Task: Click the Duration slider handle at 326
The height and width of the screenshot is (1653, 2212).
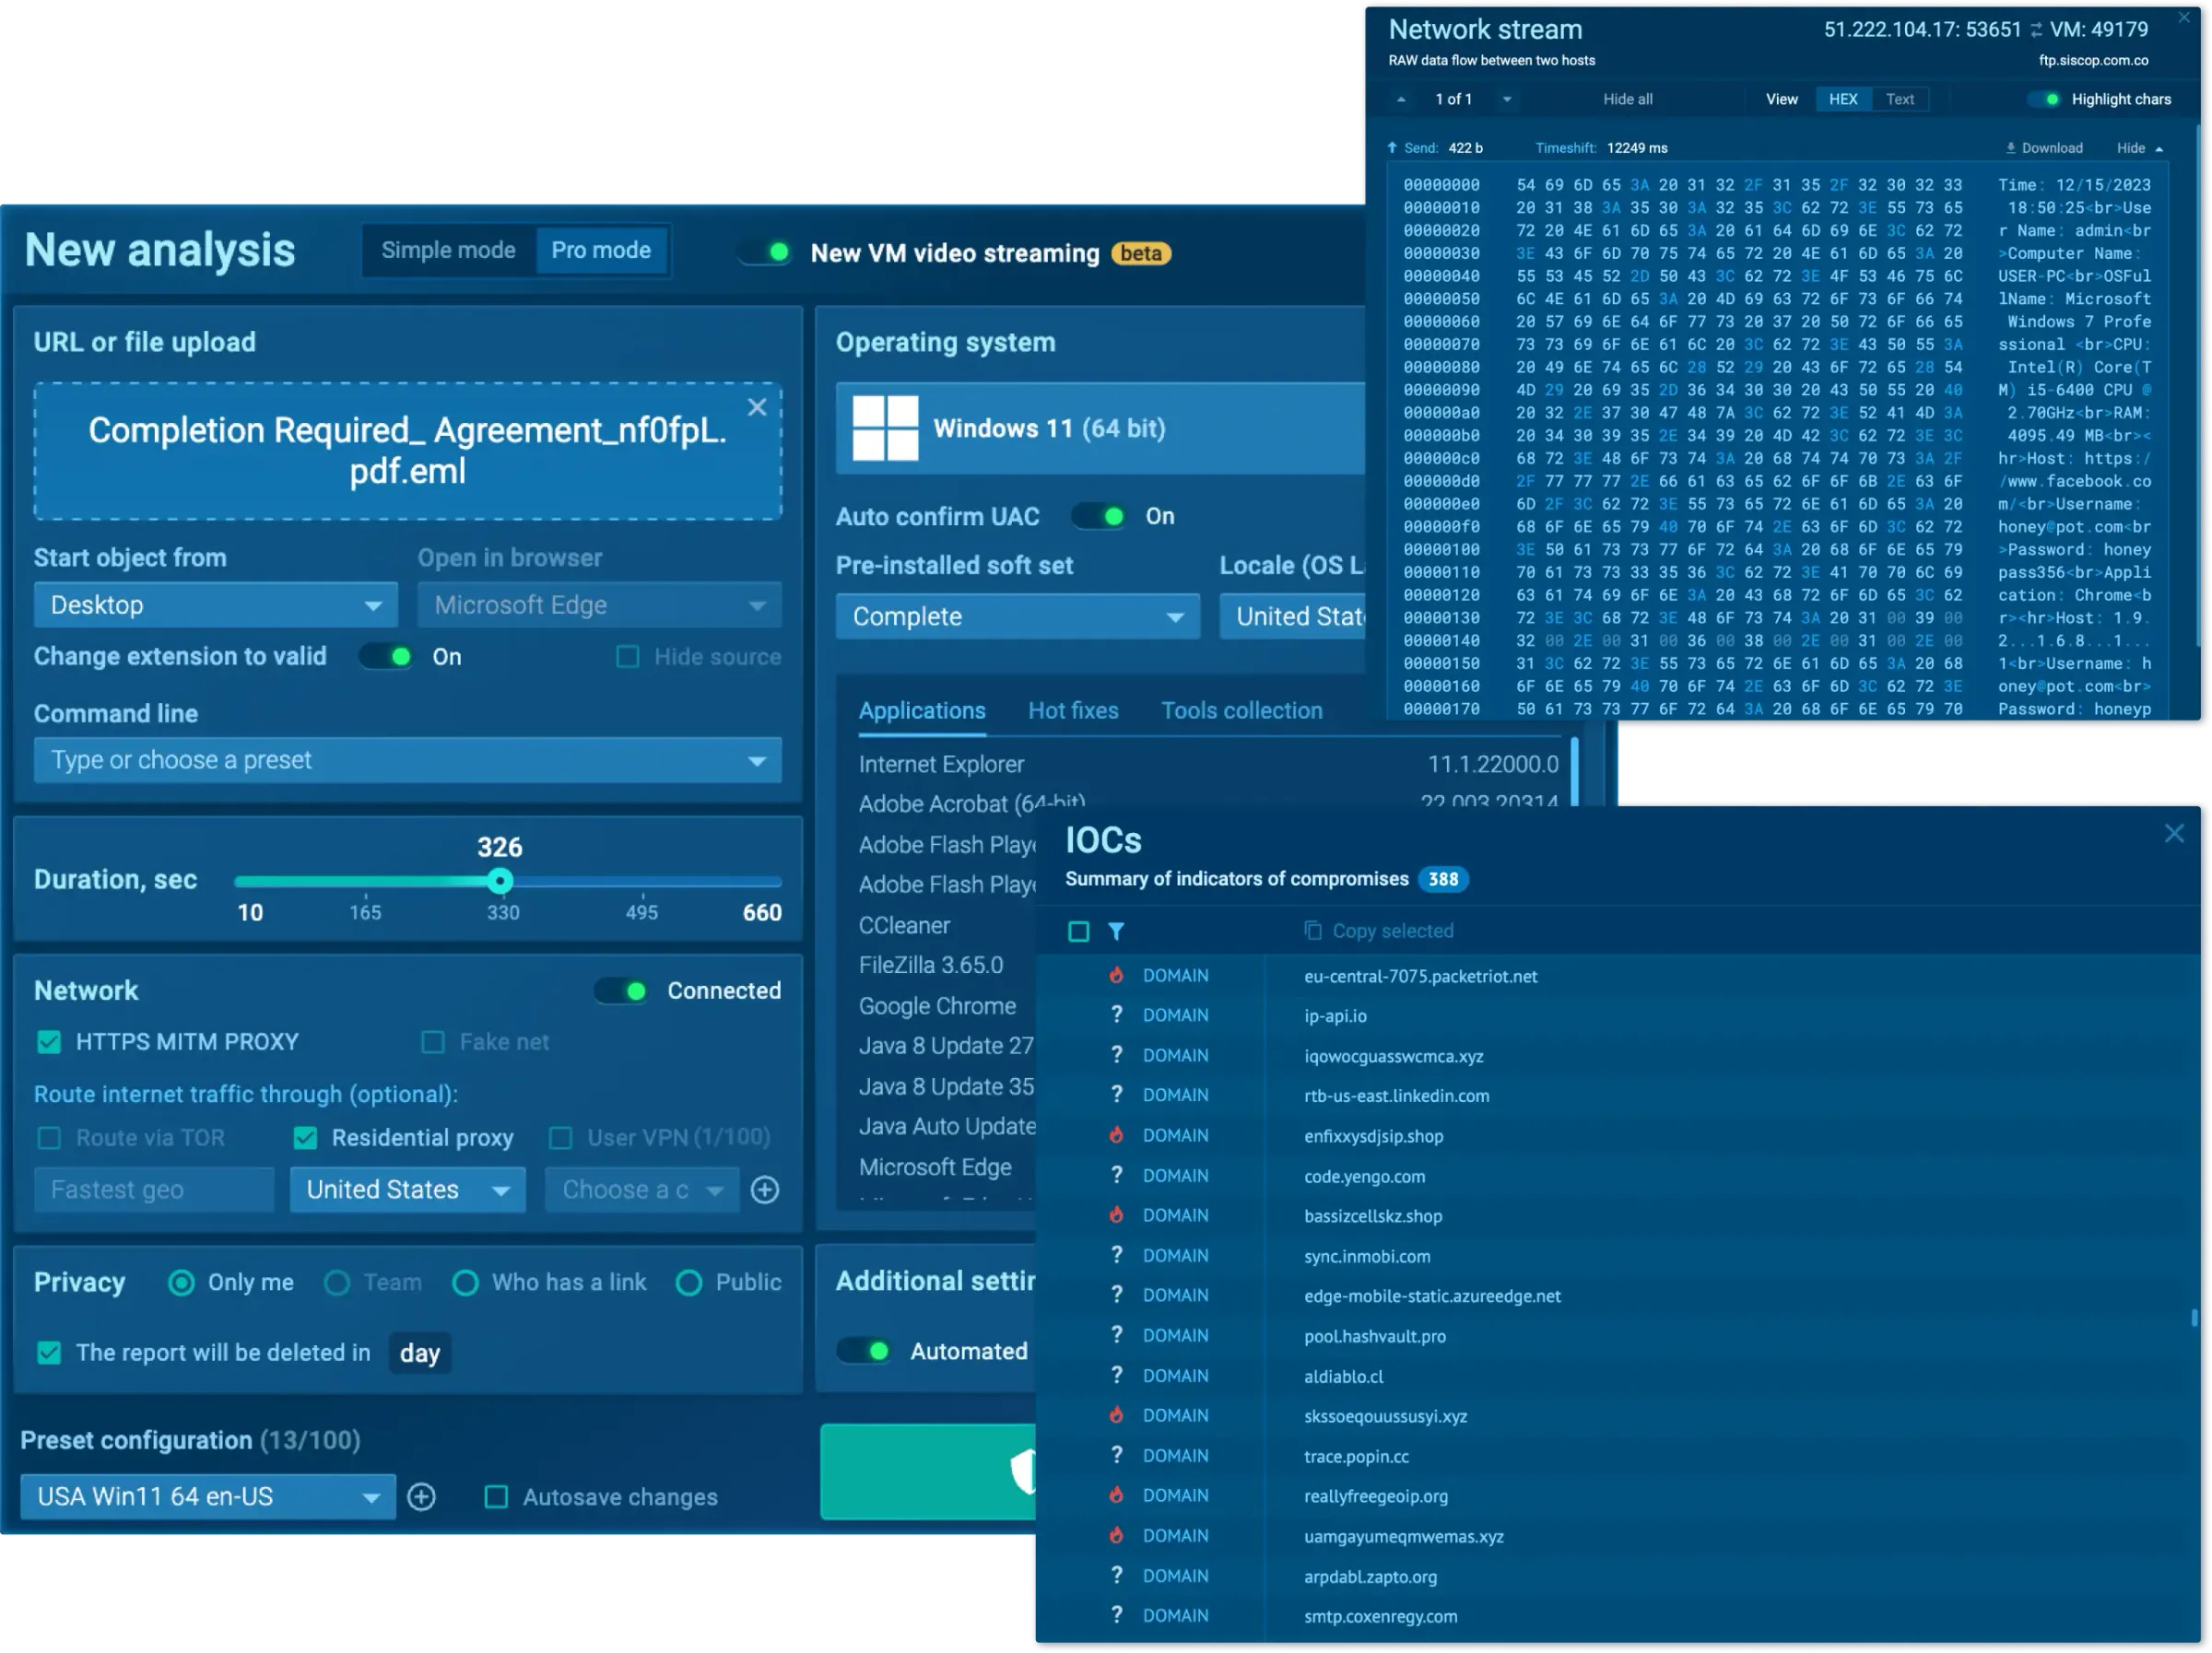Action: coord(500,881)
